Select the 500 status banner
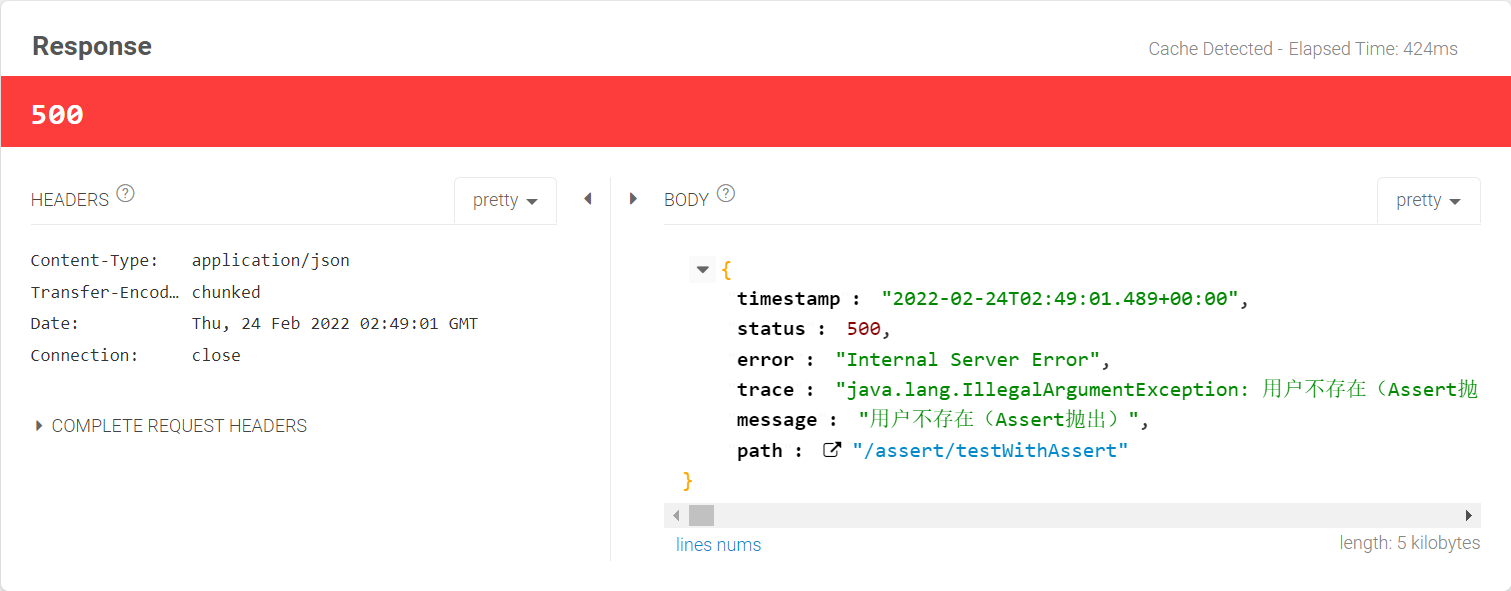Screen dimensions: 1511x591 coord(56,112)
